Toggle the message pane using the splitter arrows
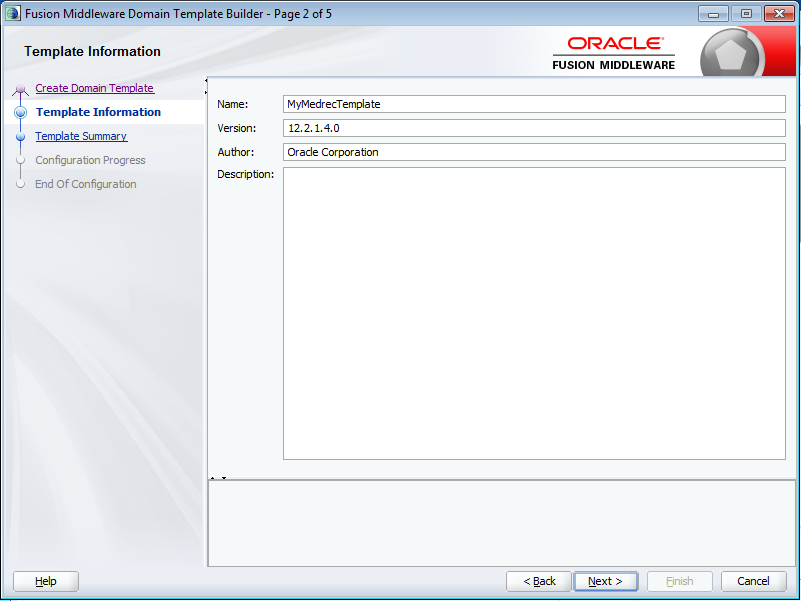Image resolution: width=801 pixels, height=601 pixels. (219, 478)
